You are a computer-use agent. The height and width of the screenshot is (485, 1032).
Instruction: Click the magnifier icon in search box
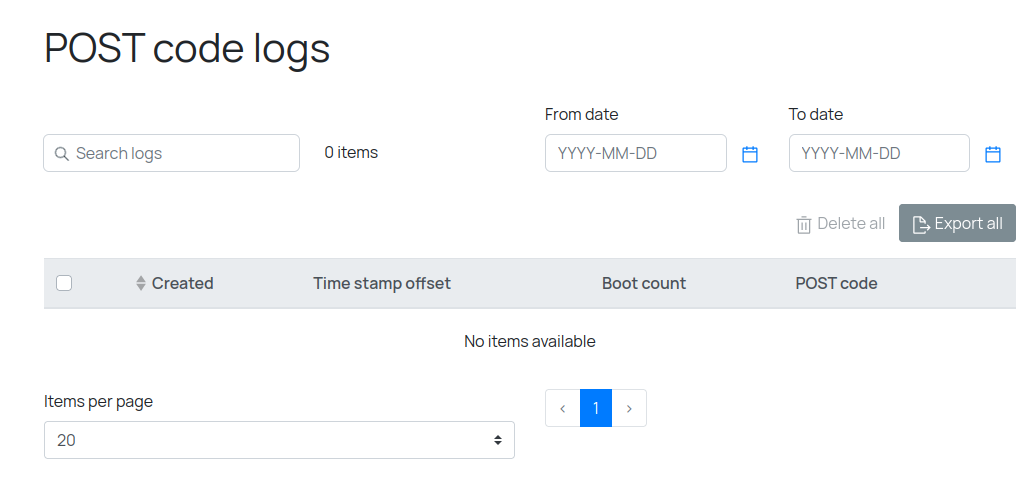tap(61, 154)
